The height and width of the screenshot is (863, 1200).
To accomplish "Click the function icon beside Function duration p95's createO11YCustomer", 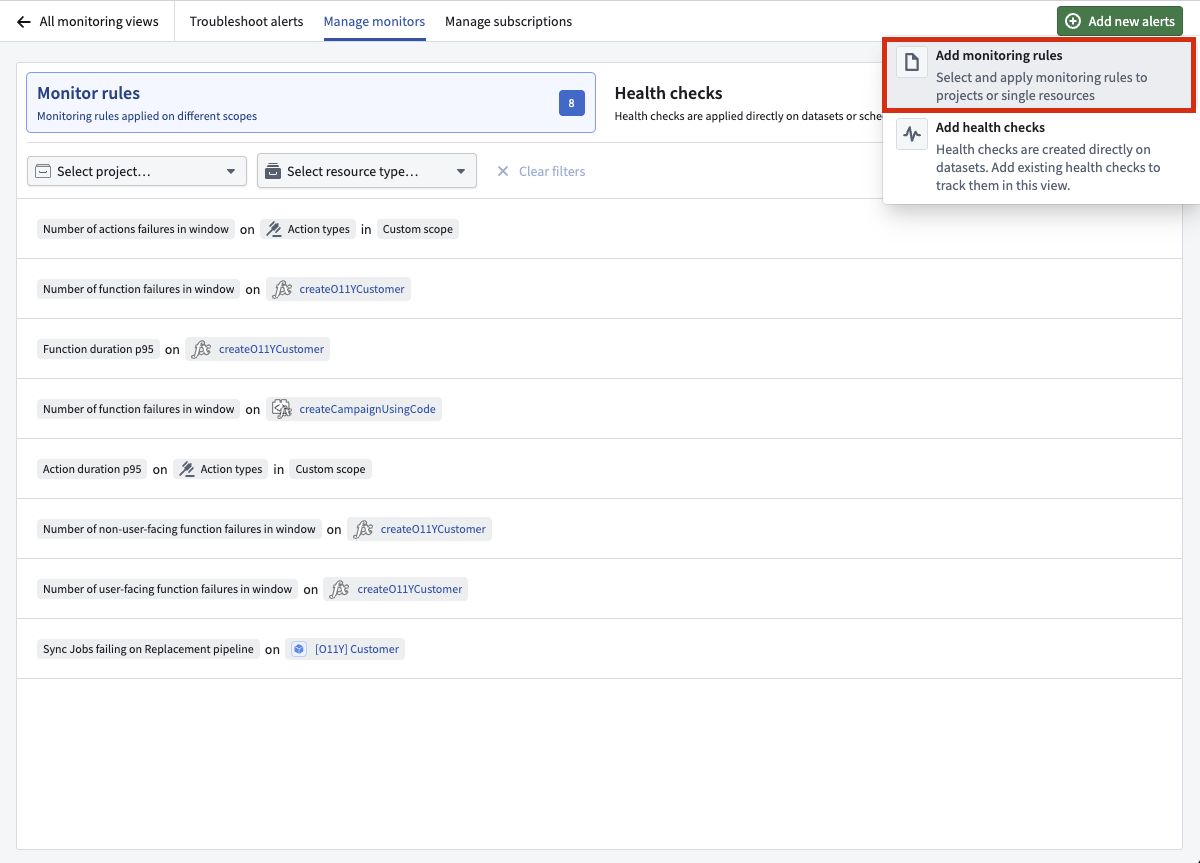I will [200, 348].
